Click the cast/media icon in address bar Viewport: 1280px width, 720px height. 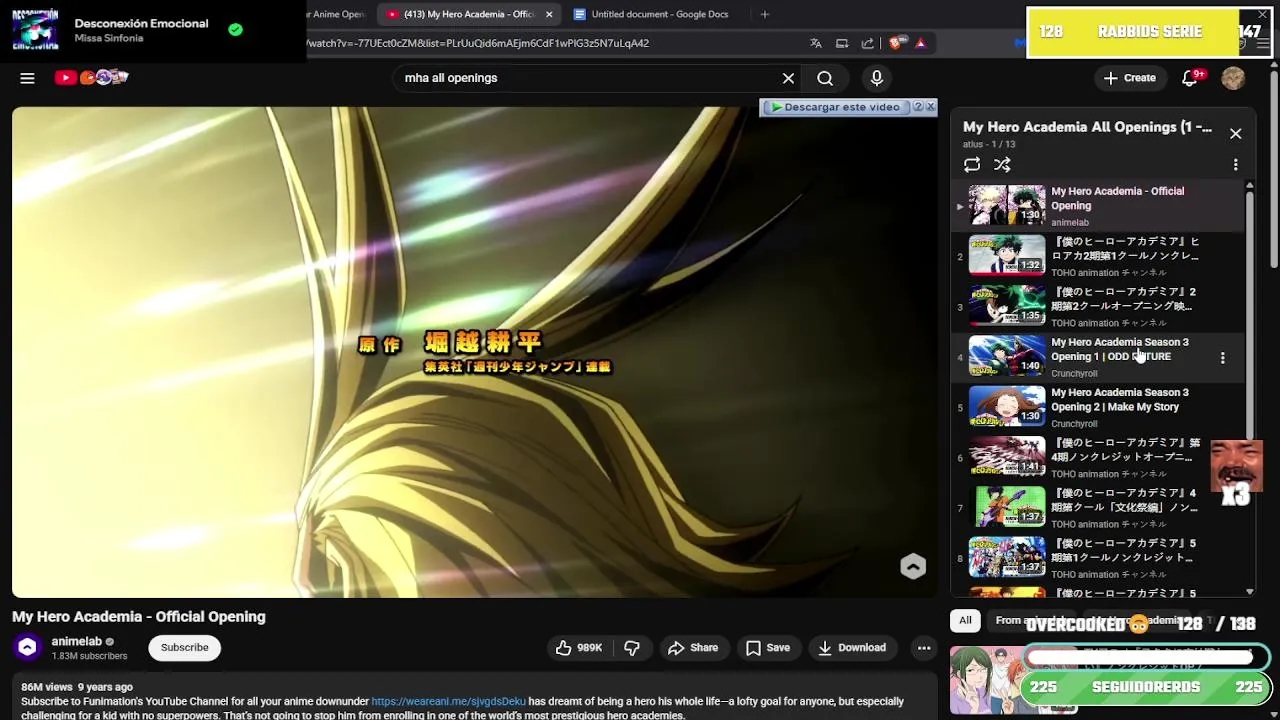[x=842, y=43]
